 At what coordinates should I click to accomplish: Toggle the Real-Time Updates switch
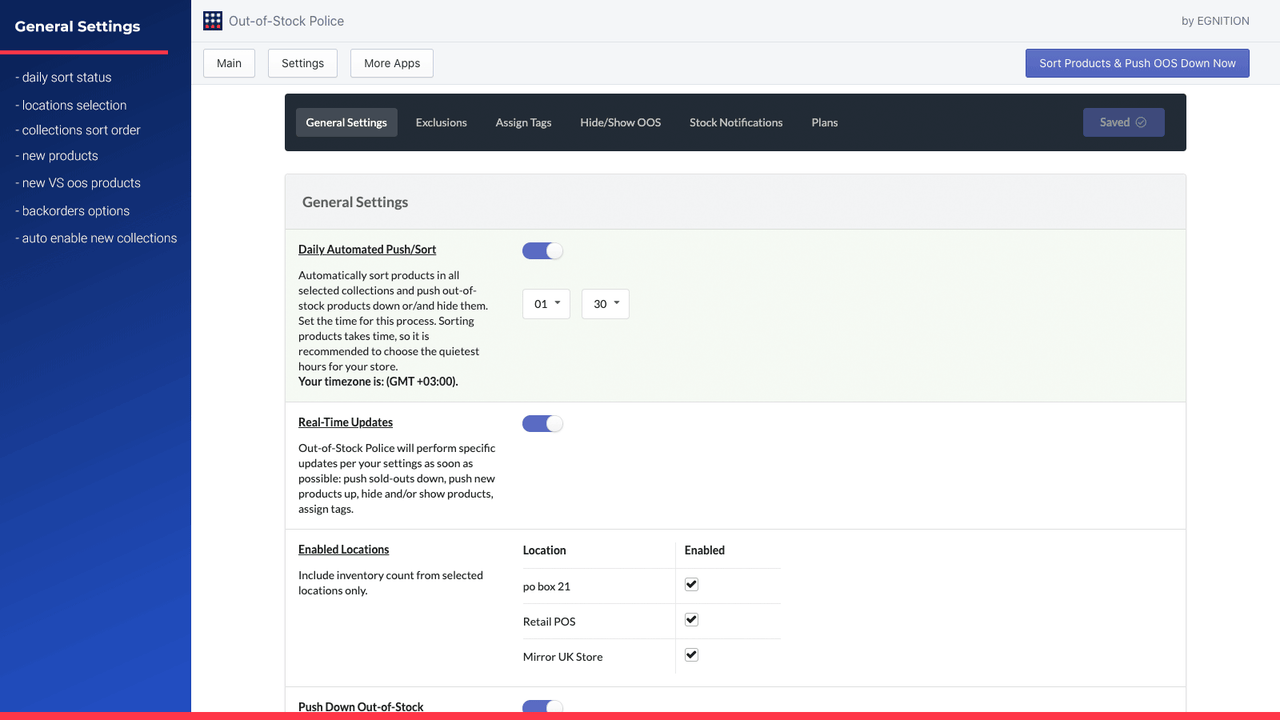click(543, 424)
